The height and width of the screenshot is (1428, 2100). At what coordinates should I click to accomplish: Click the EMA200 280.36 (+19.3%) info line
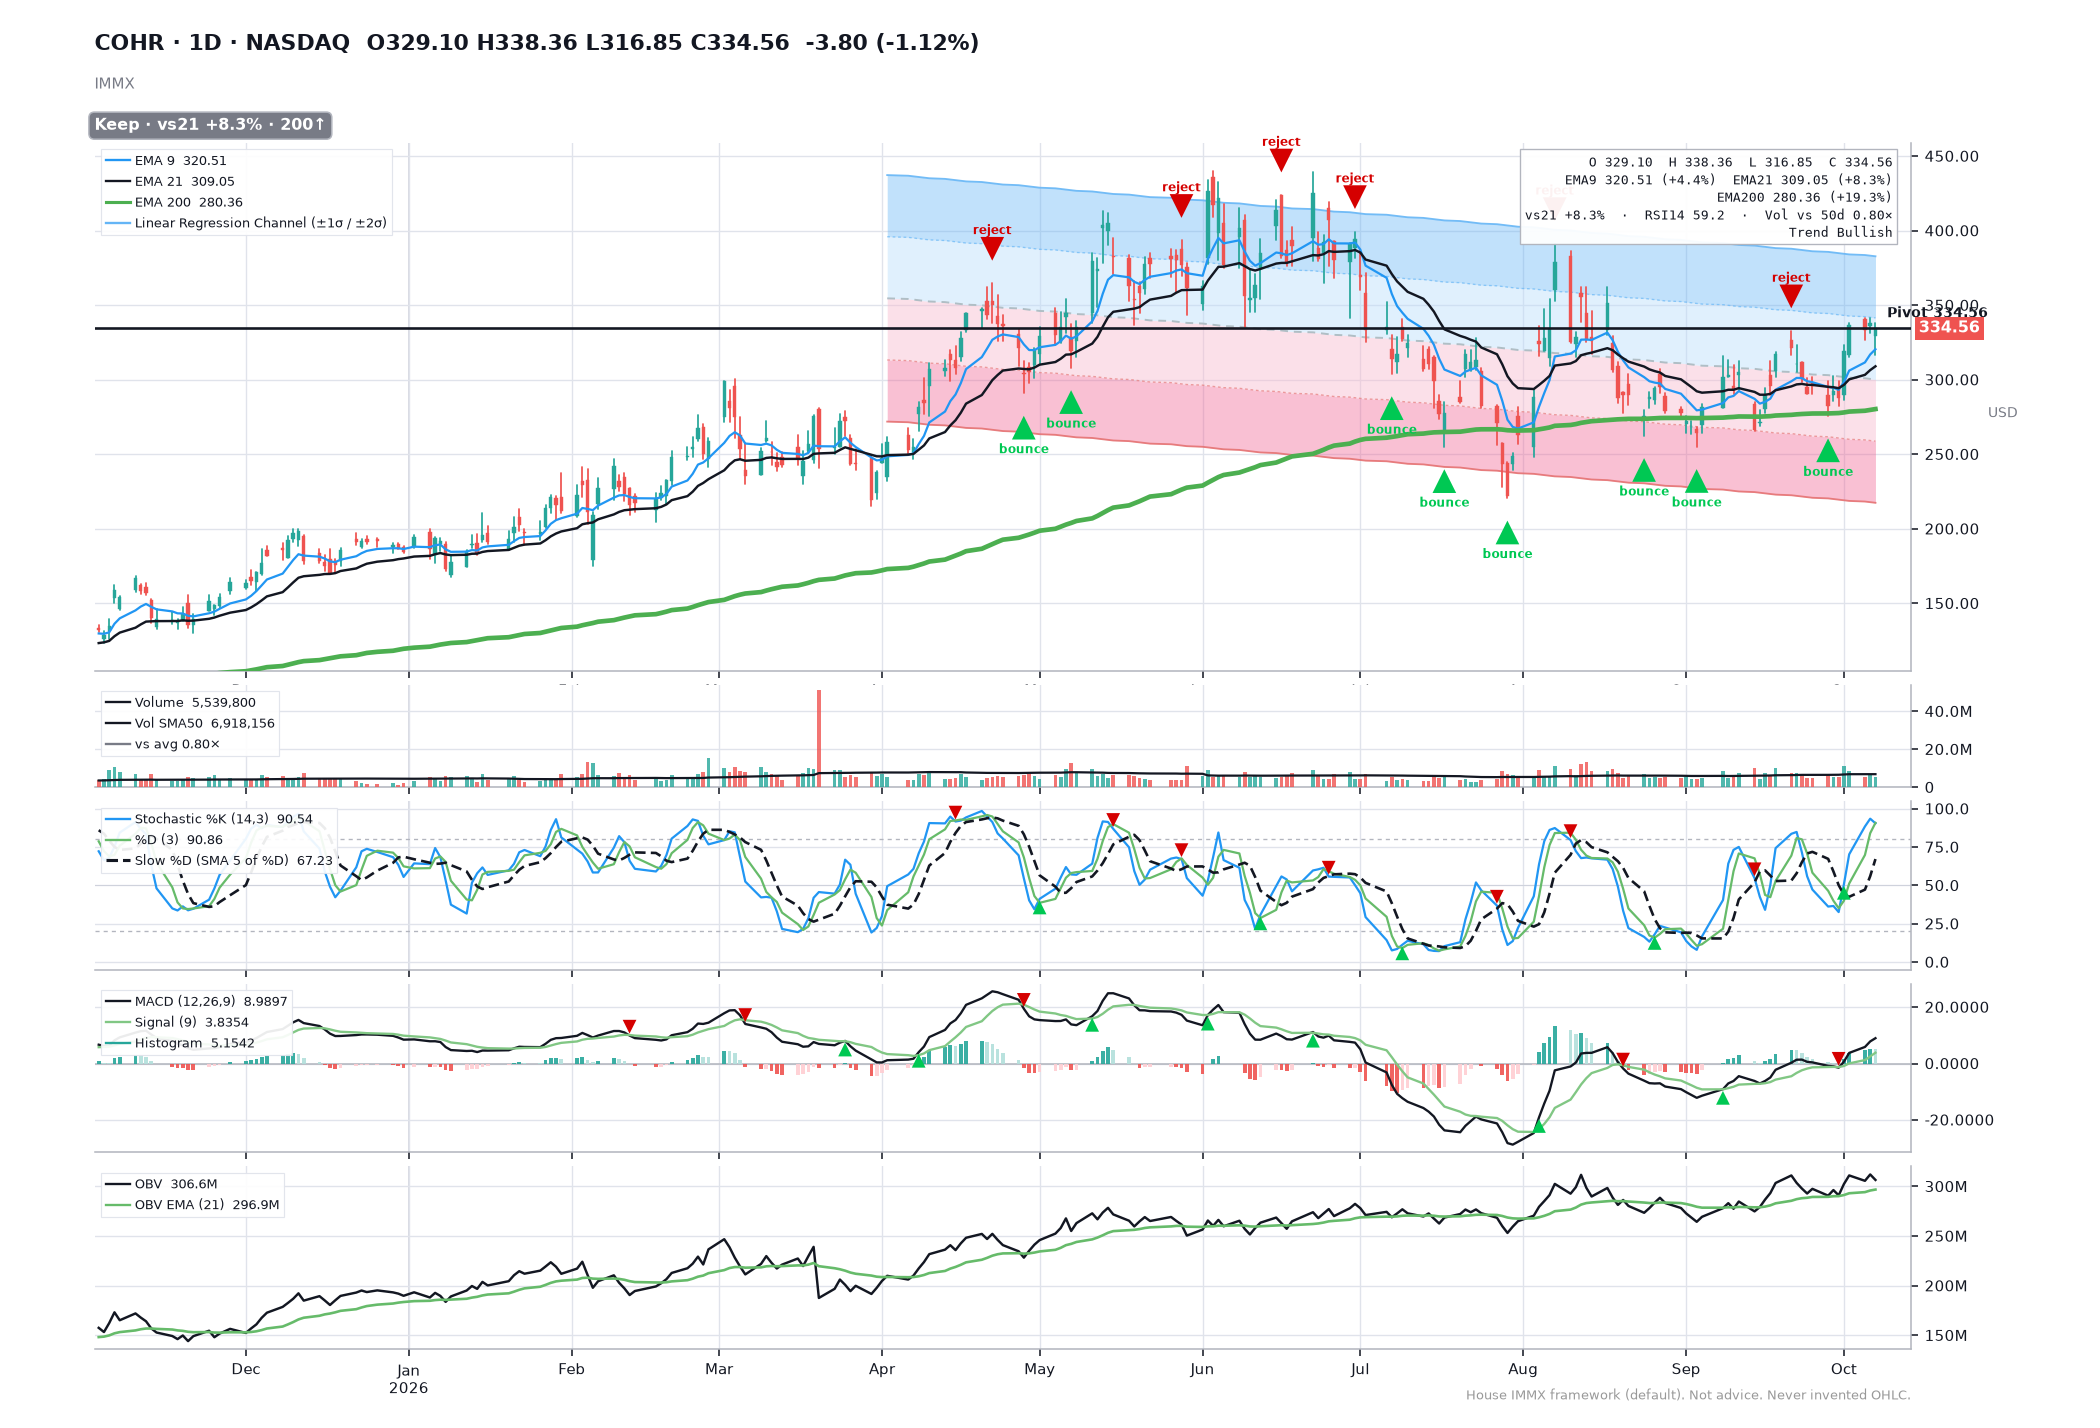[x=1803, y=198]
